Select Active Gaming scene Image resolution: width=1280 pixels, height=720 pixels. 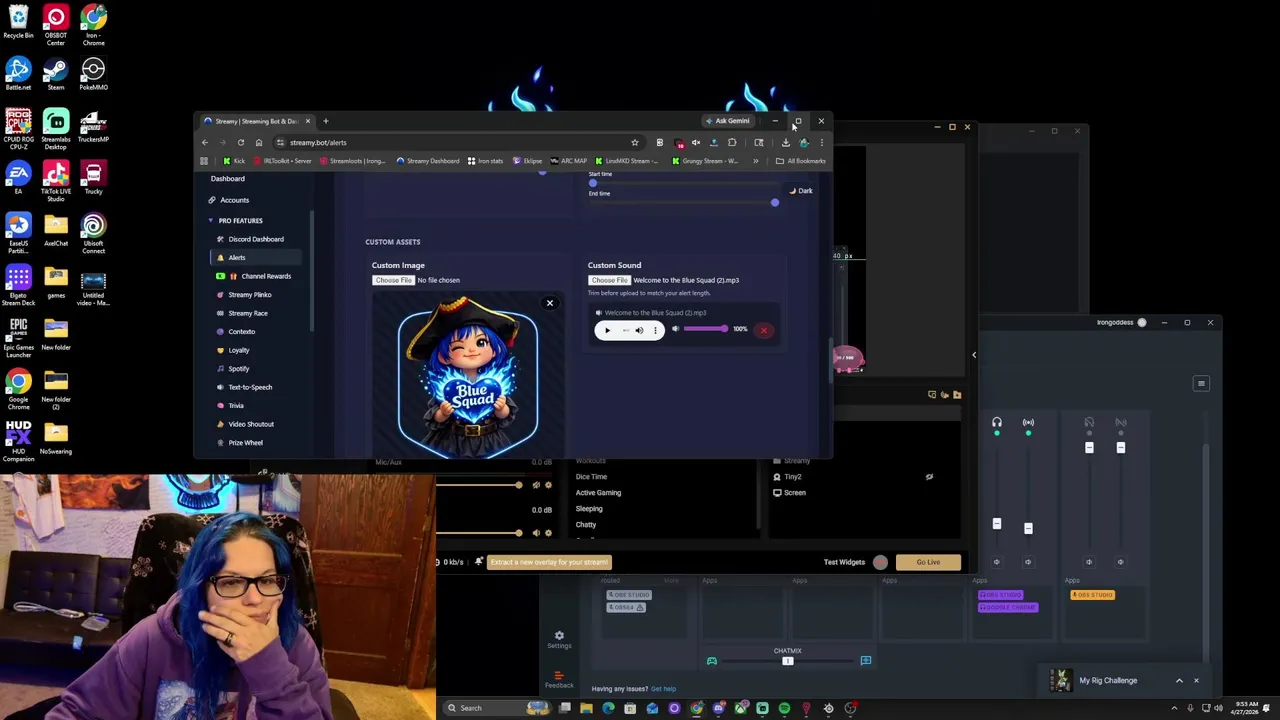point(598,492)
